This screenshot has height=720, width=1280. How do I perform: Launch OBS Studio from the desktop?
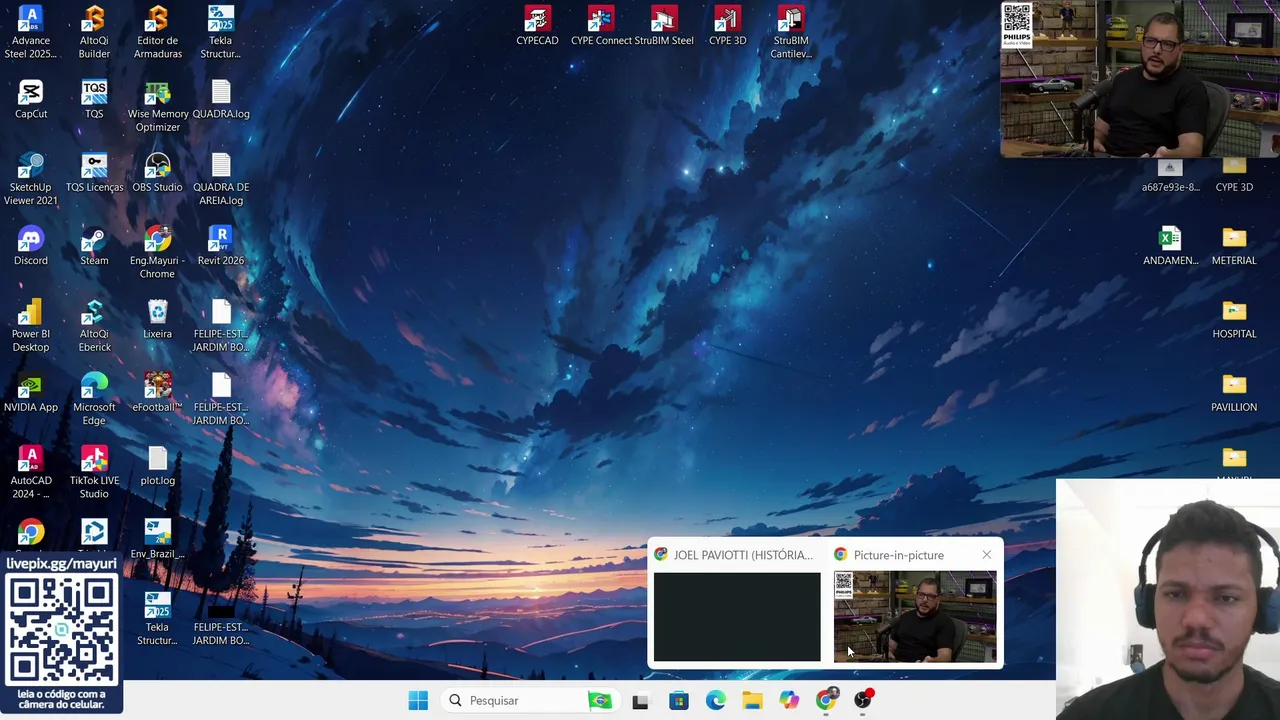157,173
